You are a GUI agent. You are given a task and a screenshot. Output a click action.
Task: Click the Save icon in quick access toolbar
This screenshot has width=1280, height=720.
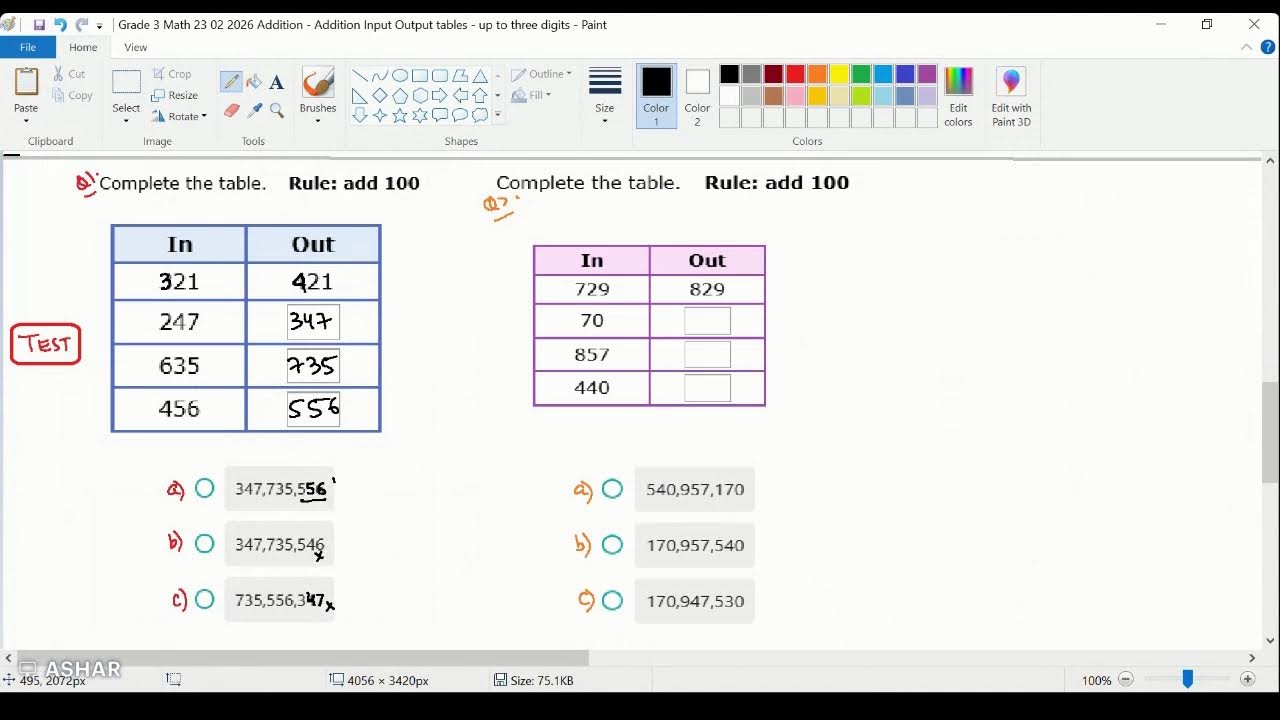pyautogui.click(x=39, y=25)
